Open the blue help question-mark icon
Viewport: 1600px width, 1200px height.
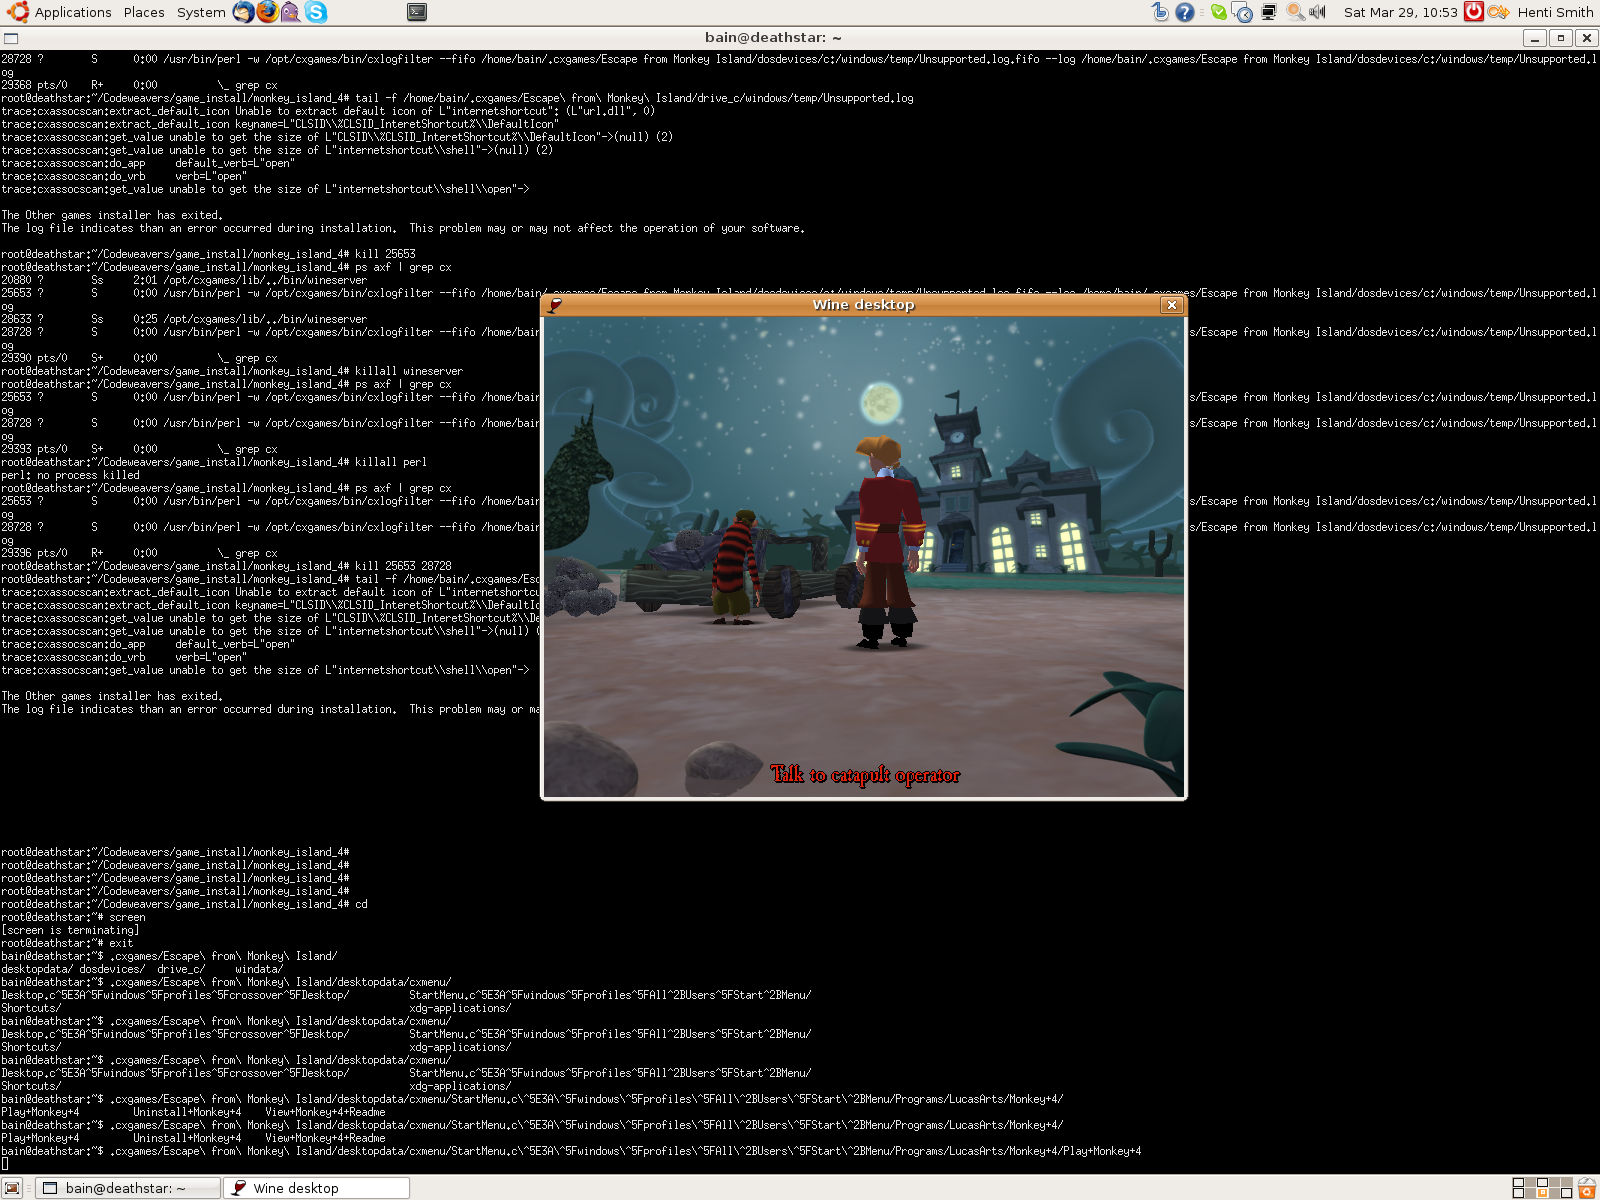click(x=1183, y=12)
